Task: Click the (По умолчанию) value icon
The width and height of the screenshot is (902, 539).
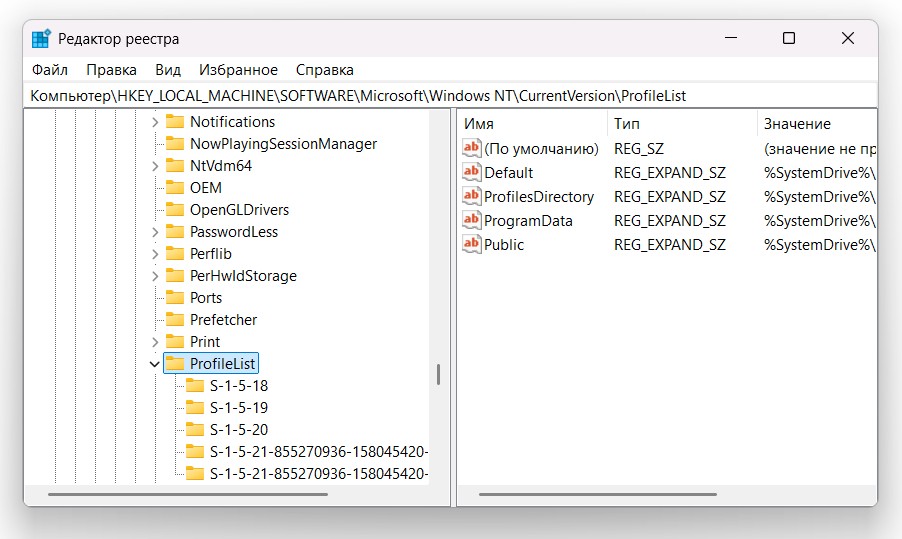Action: (472, 148)
